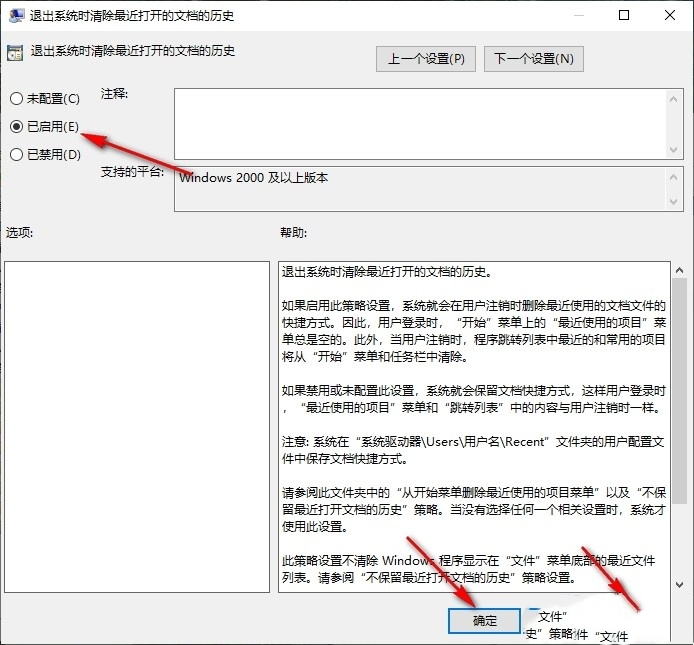Confirm with the 确定 button
The width and height of the screenshot is (694, 645).
click(x=484, y=621)
